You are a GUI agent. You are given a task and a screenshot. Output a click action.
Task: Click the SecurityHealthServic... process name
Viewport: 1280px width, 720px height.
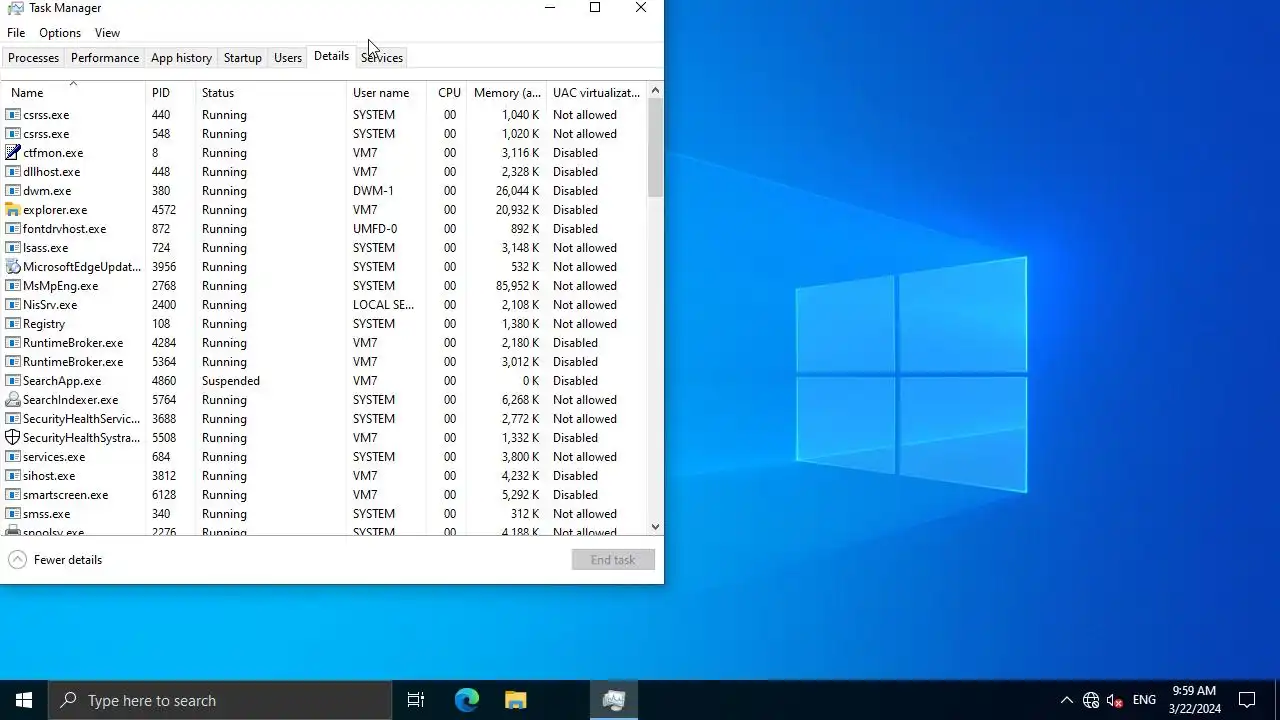tap(82, 419)
